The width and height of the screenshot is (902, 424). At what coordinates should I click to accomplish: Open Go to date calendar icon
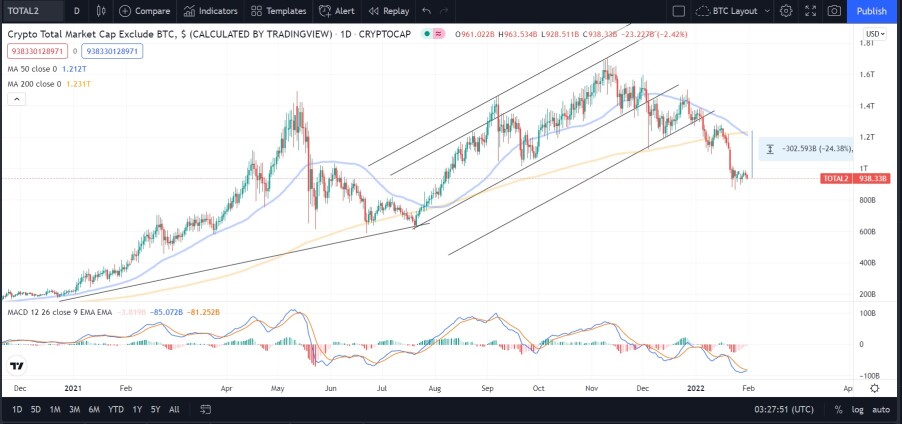pyautogui.click(x=205, y=410)
